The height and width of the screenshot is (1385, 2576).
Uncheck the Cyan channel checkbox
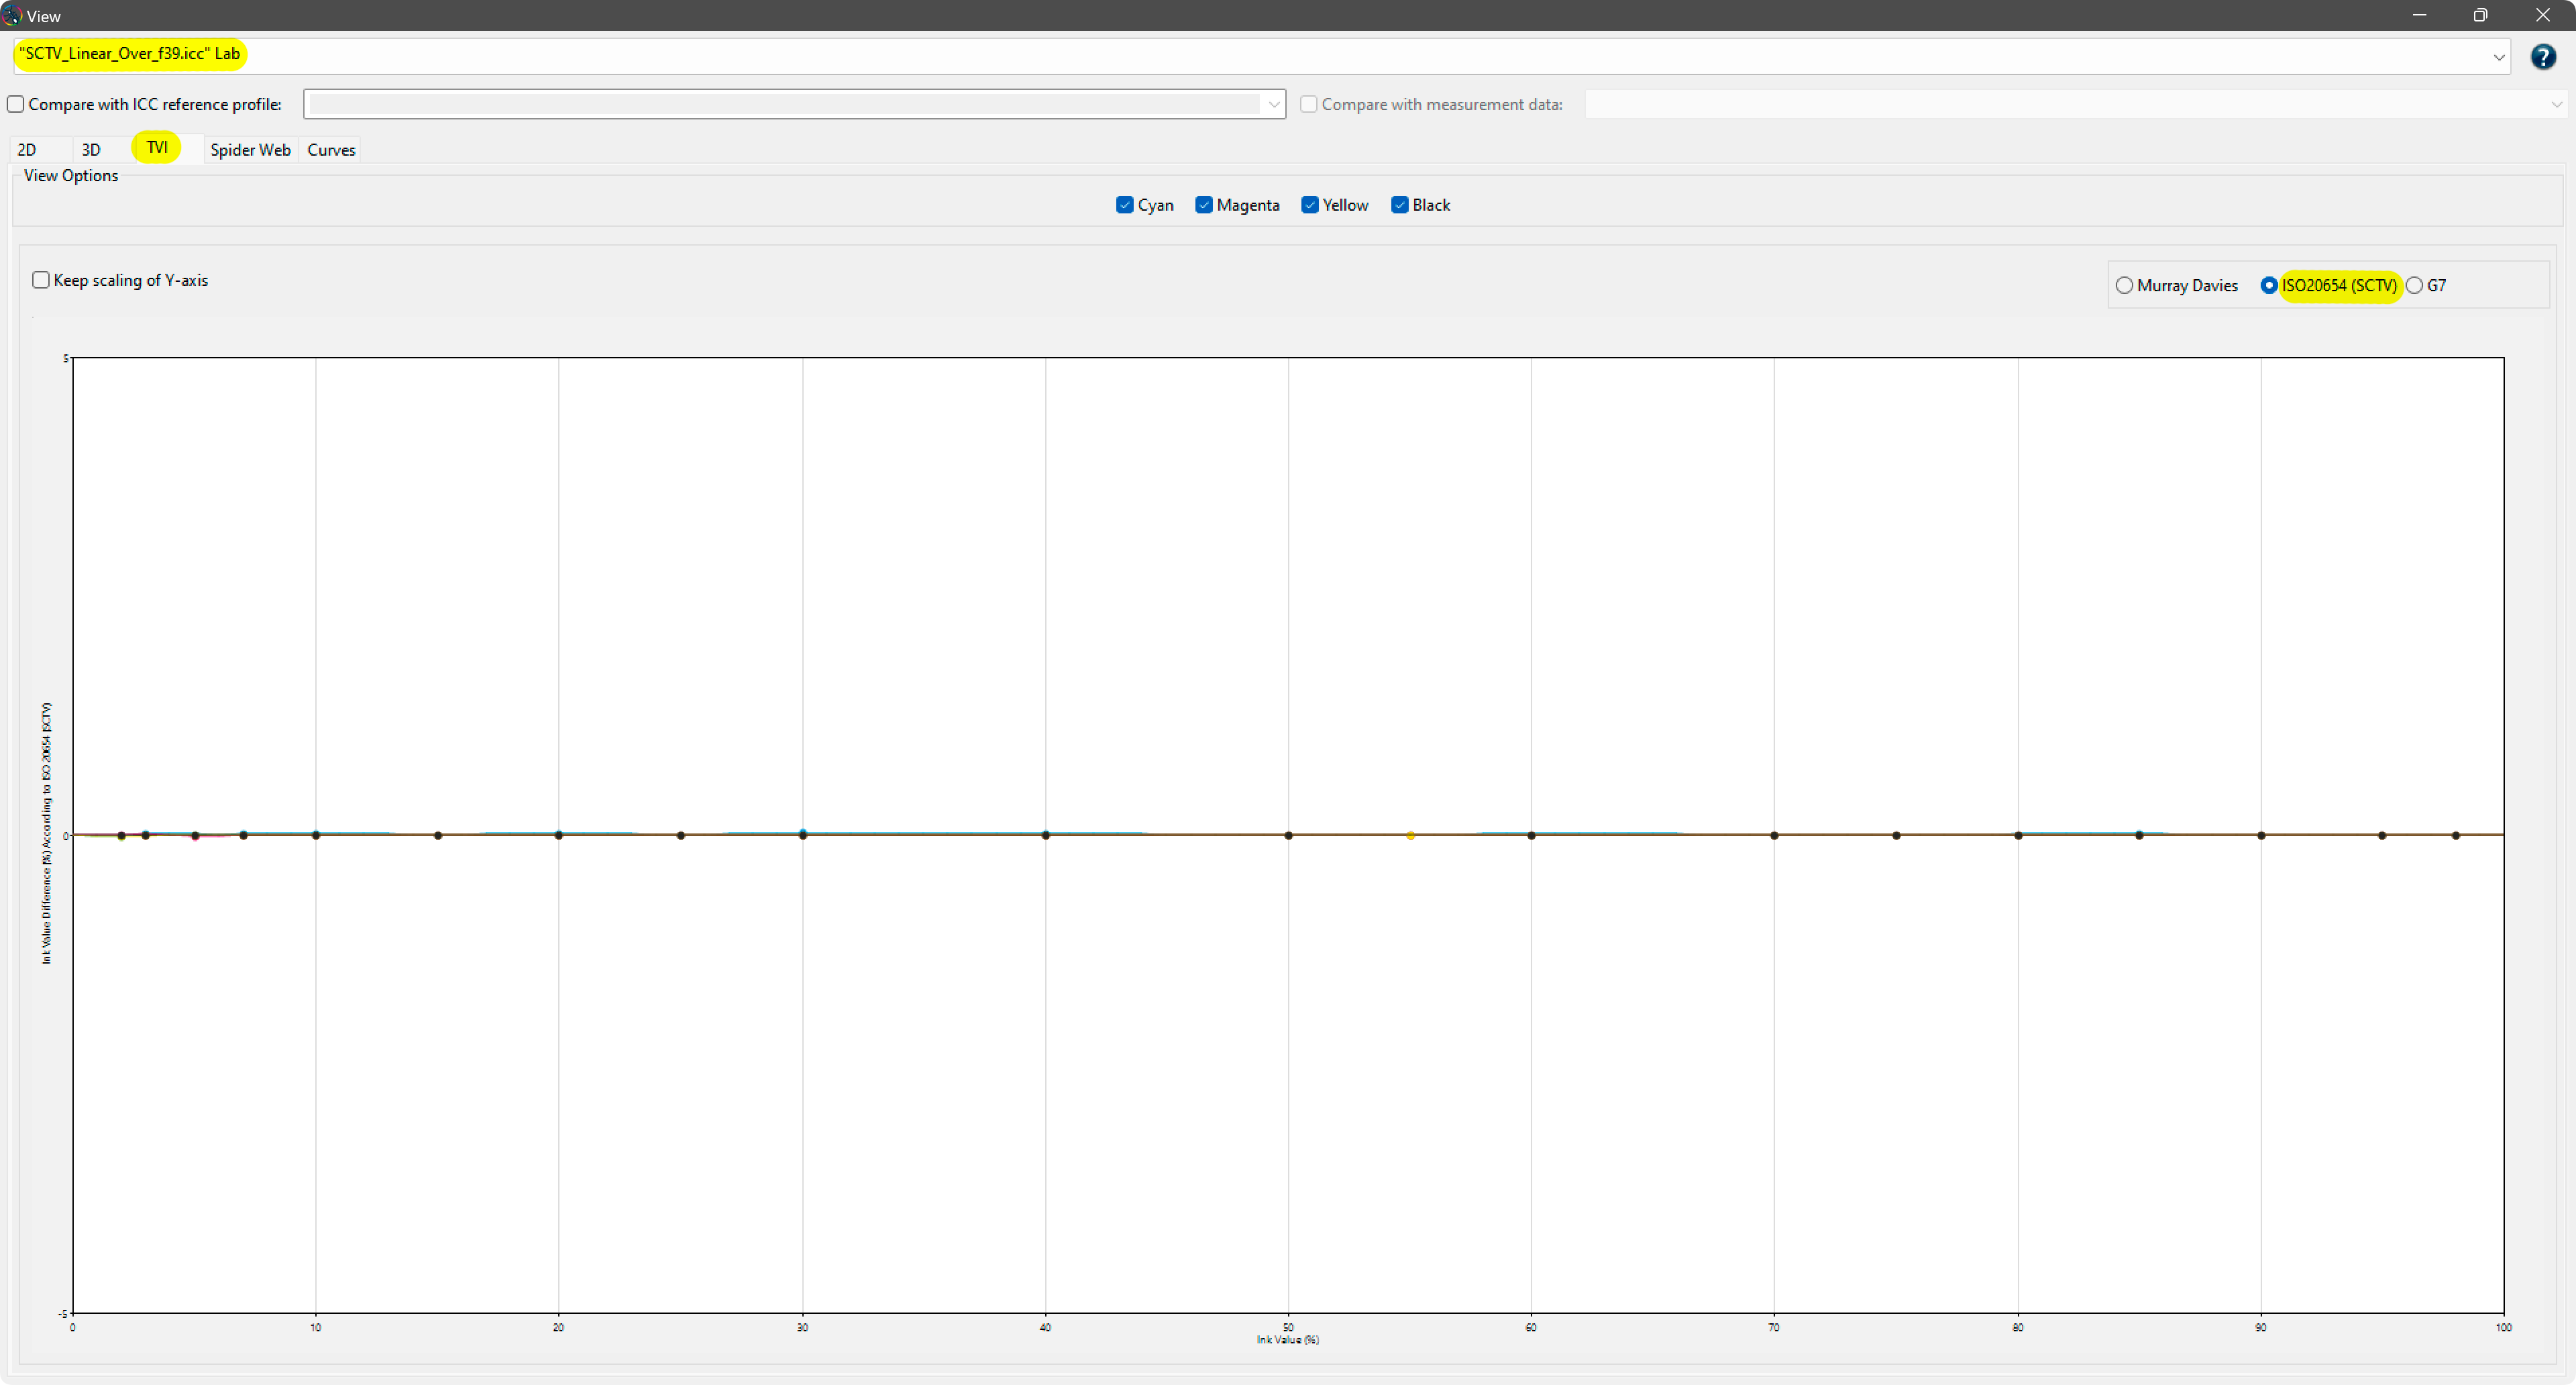click(1124, 205)
